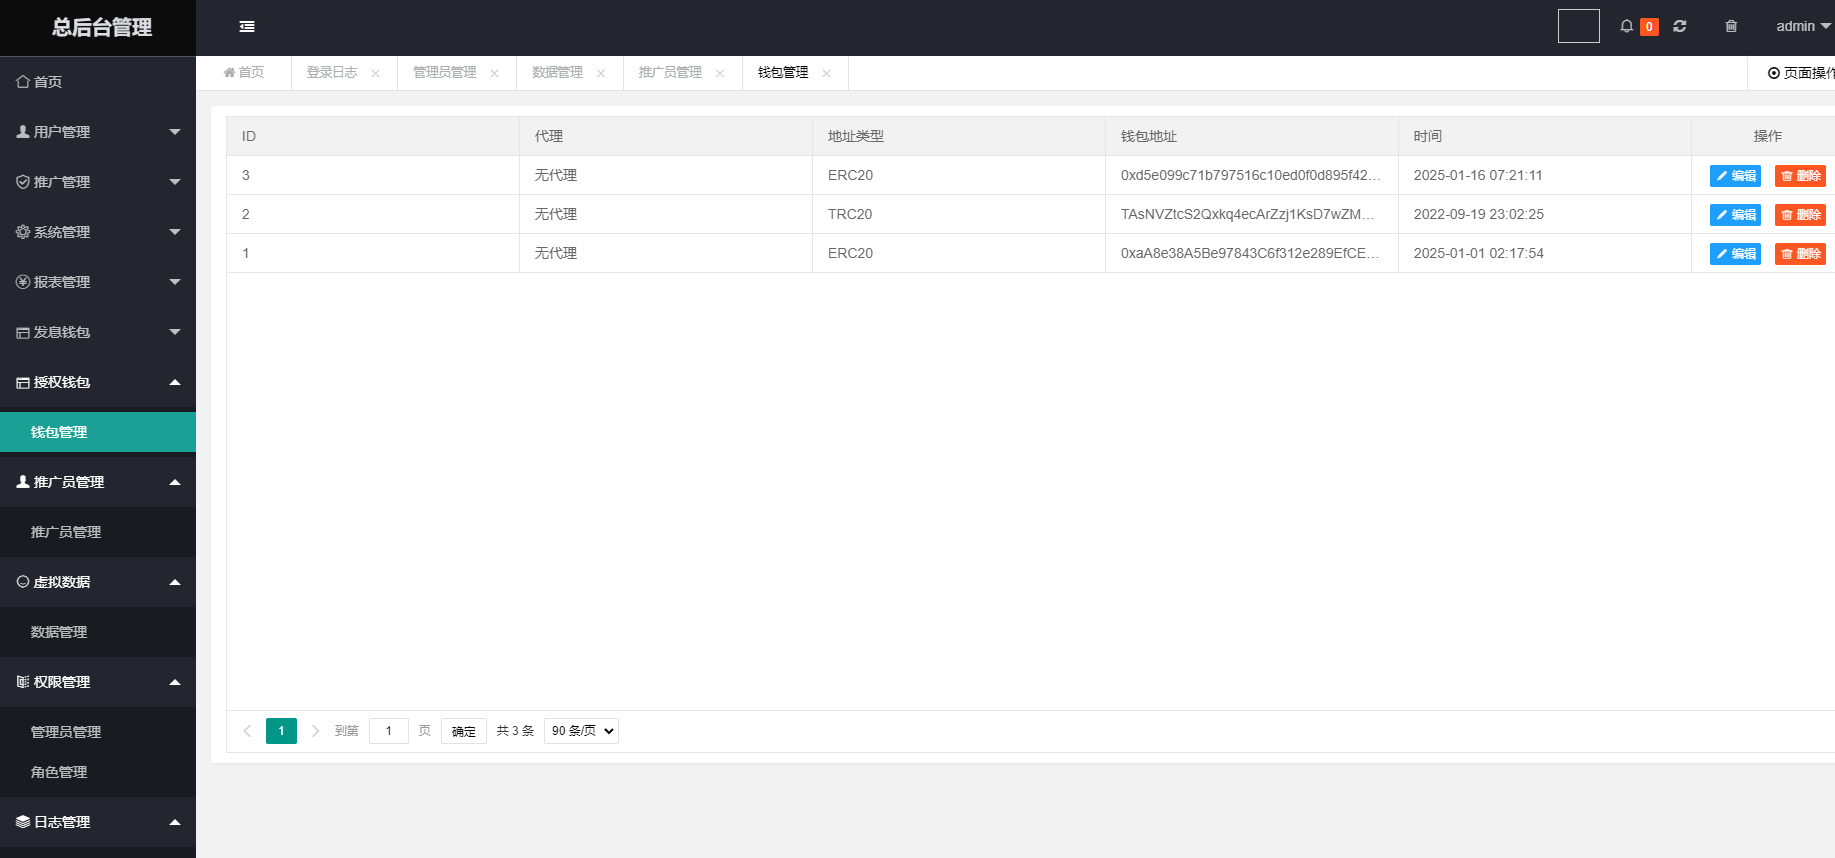This screenshot has height=858, width=1835.
Task: Expand 推广管理 sidebar menu
Action: [98, 182]
